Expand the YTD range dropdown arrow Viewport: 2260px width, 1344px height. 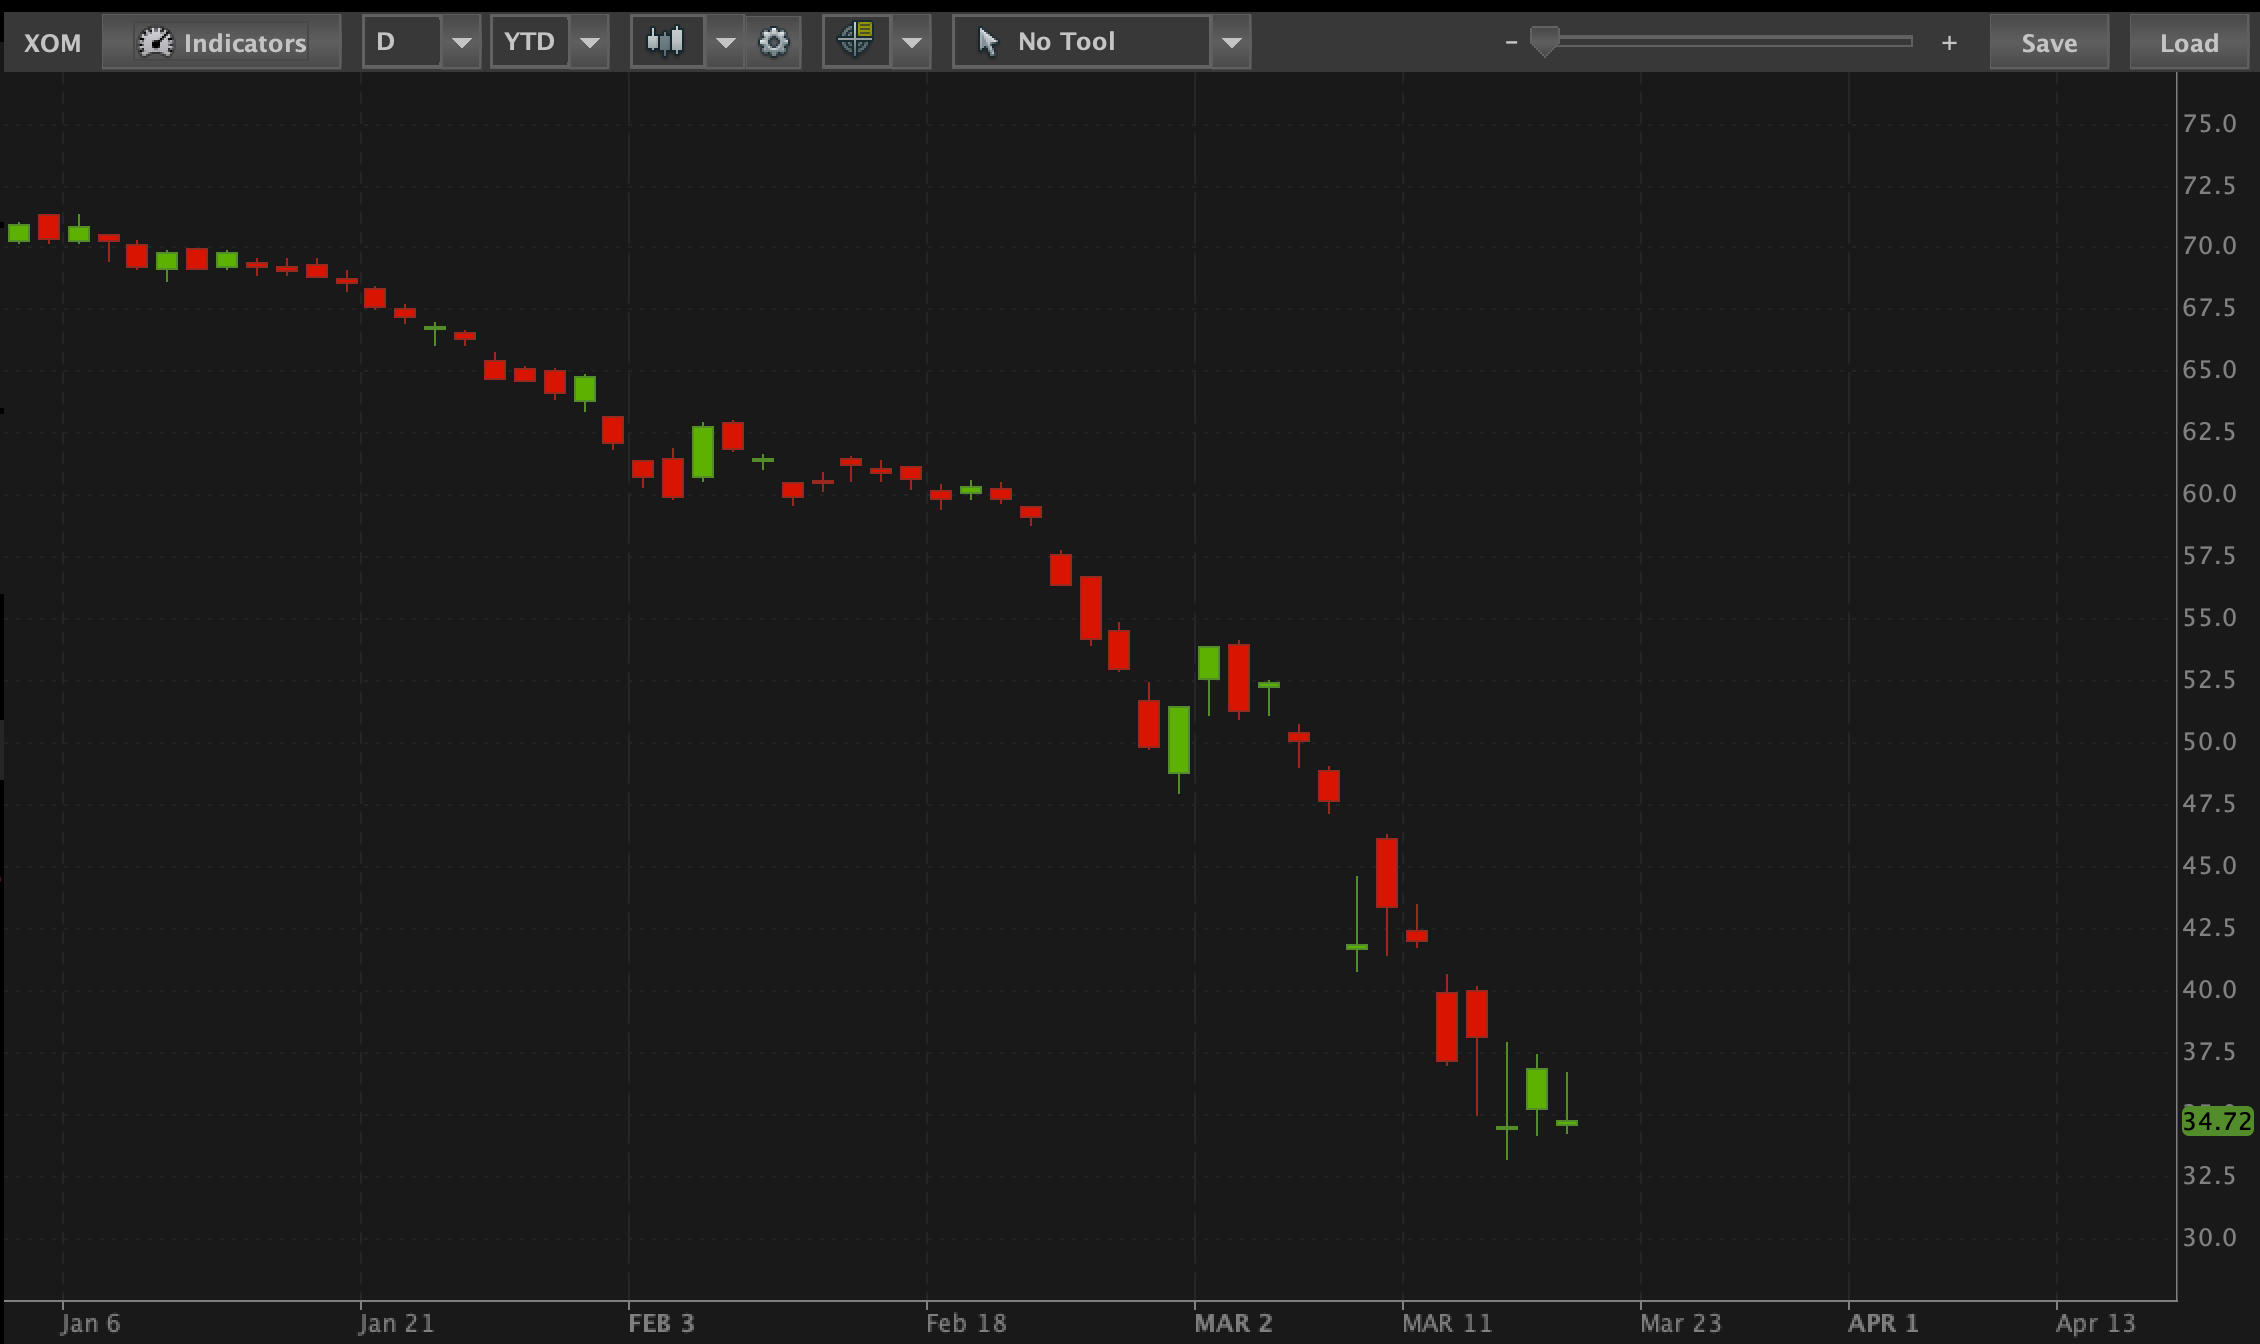click(589, 42)
